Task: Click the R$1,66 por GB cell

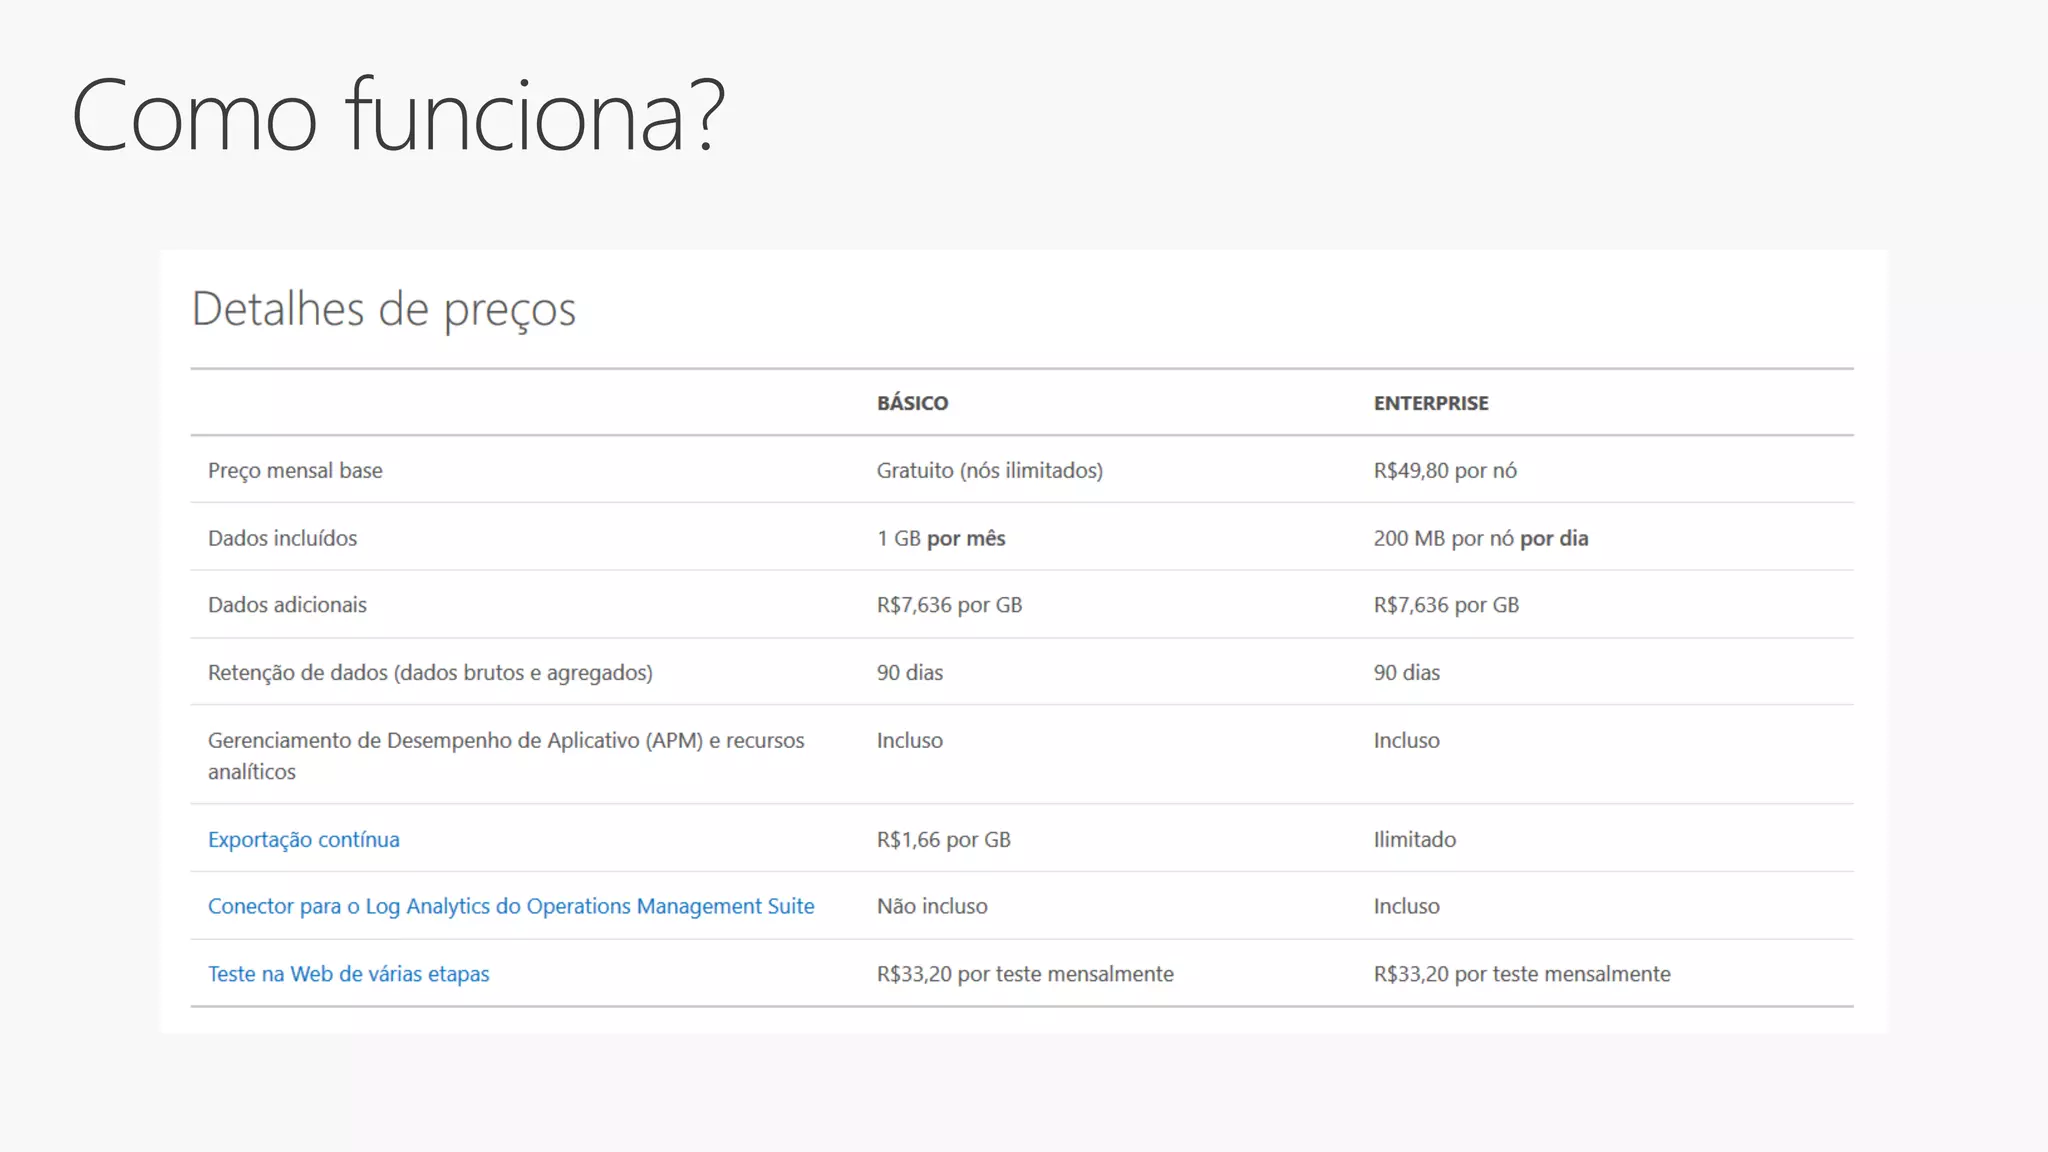Action: point(944,839)
